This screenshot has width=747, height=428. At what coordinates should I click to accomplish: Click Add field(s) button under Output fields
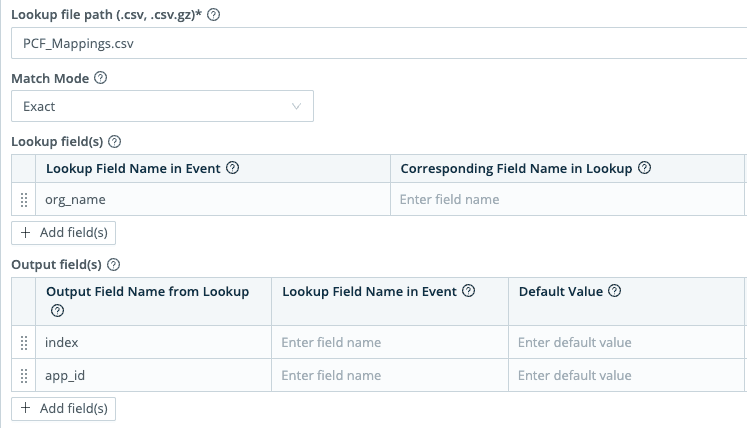click(x=63, y=408)
